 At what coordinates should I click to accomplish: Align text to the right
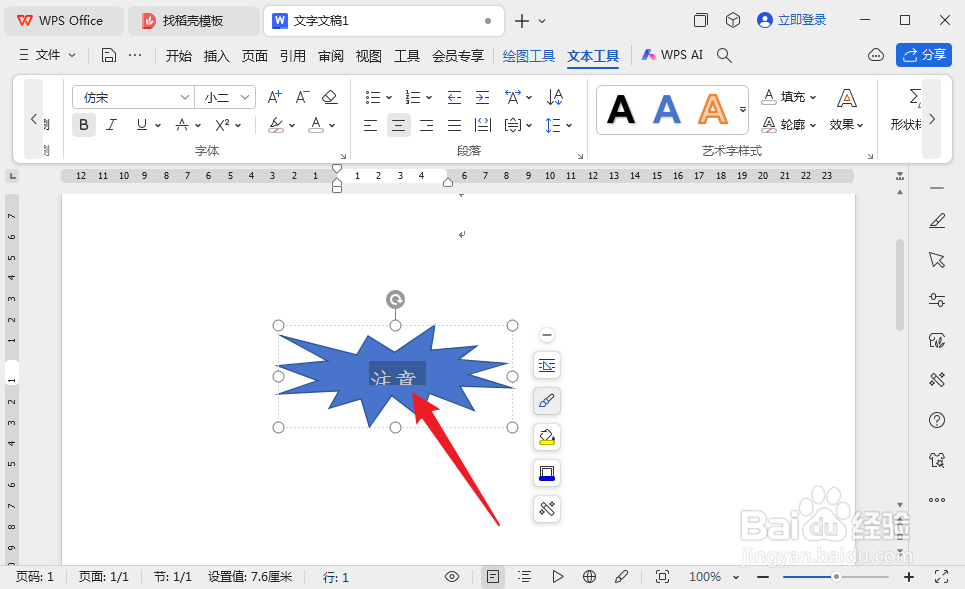(x=426, y=126)
